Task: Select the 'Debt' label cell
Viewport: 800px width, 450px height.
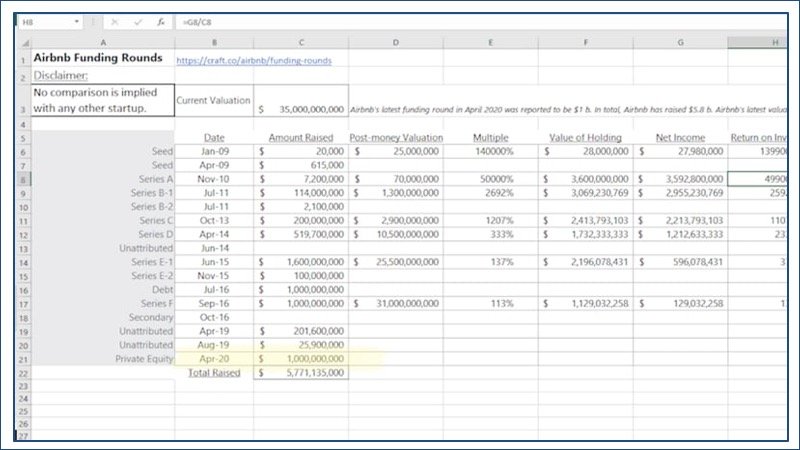Action: click(x=103, y=289)
